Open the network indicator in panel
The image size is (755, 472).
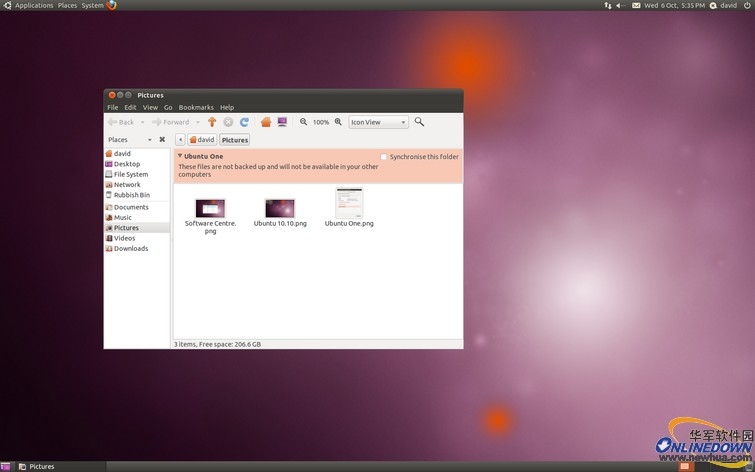608,5
